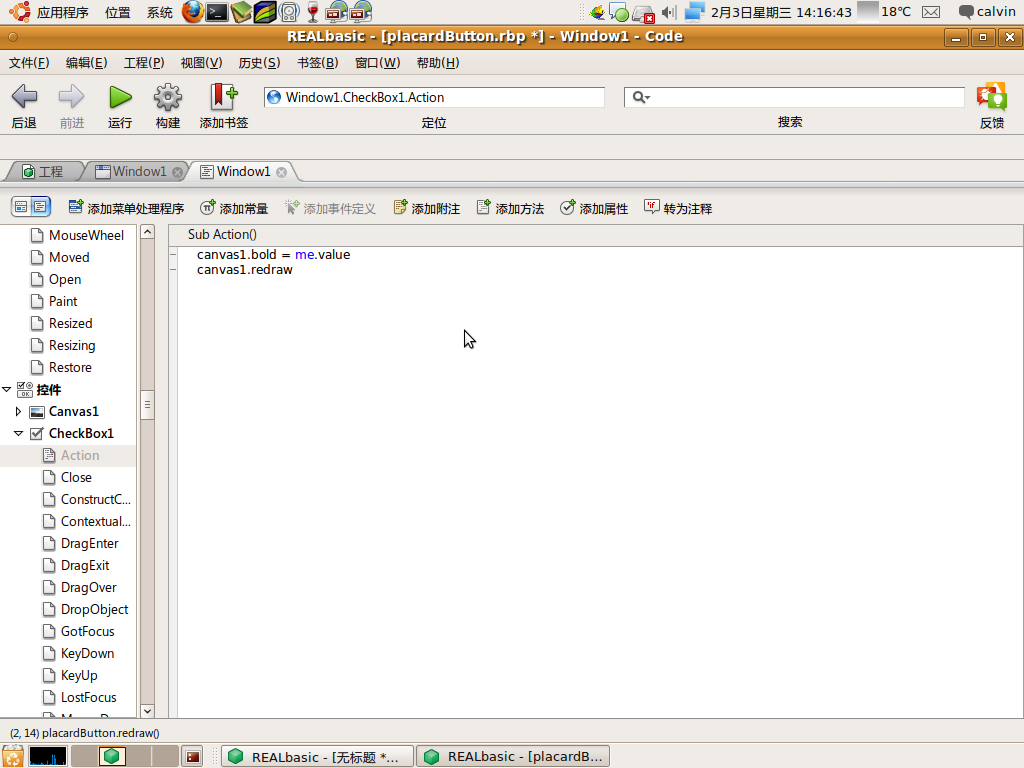The image size is (1024, 768).
Task: Click the disabled 添加事件定义 item
Action: pos(330,208)
